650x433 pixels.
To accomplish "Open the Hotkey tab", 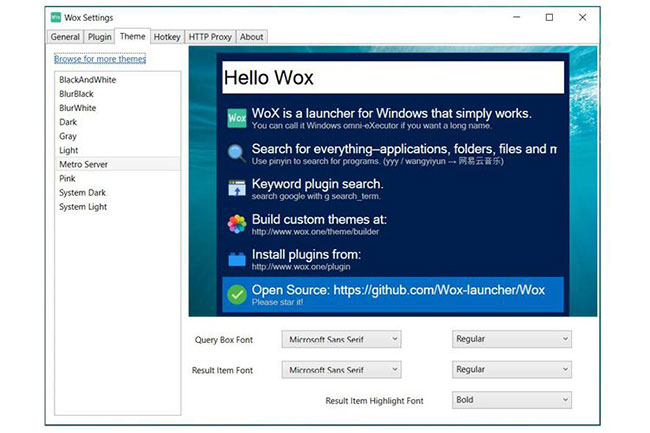I will (167, 37).
